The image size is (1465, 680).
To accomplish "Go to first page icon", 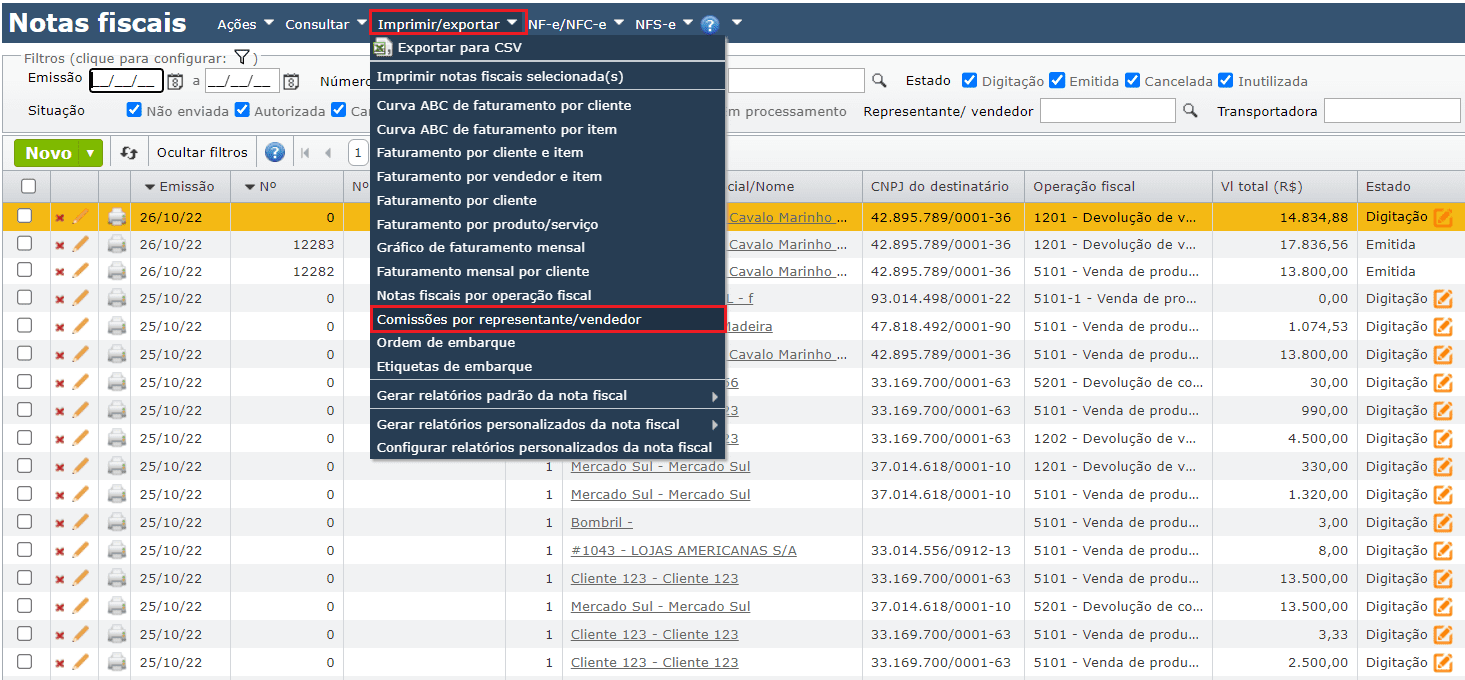I will pyautogui.click(x=306, y=153).
